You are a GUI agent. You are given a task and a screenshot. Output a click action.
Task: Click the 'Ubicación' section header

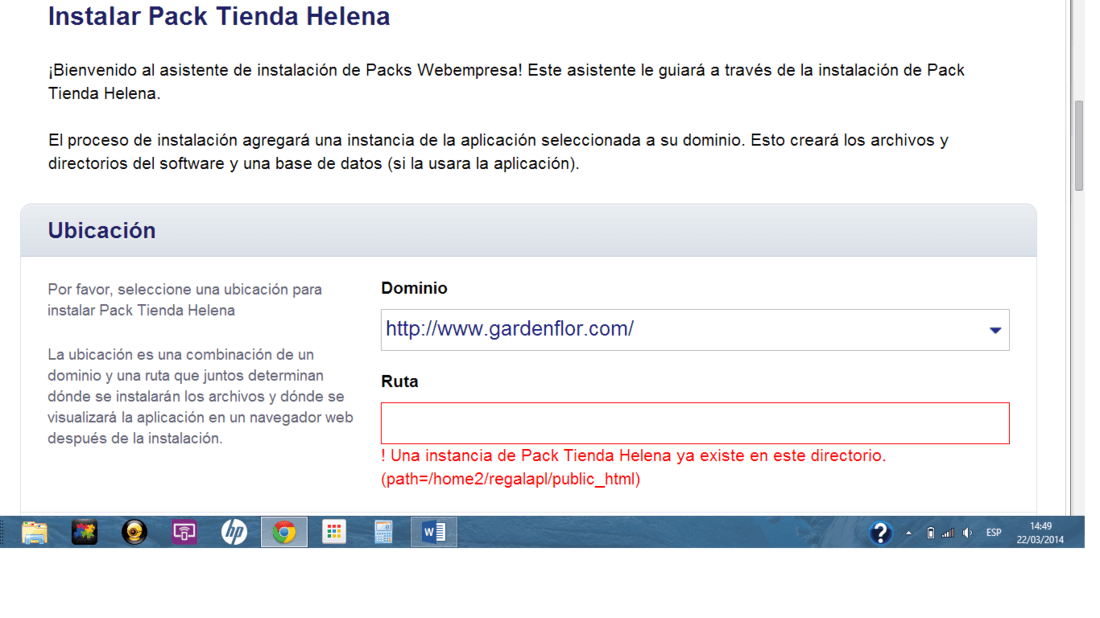pyautogui.click(x=102, y=231)
